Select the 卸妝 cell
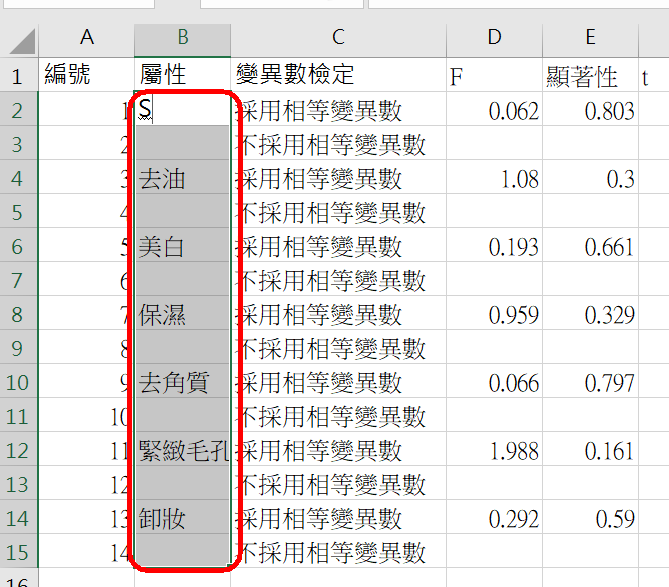 (x=183, y=519)
